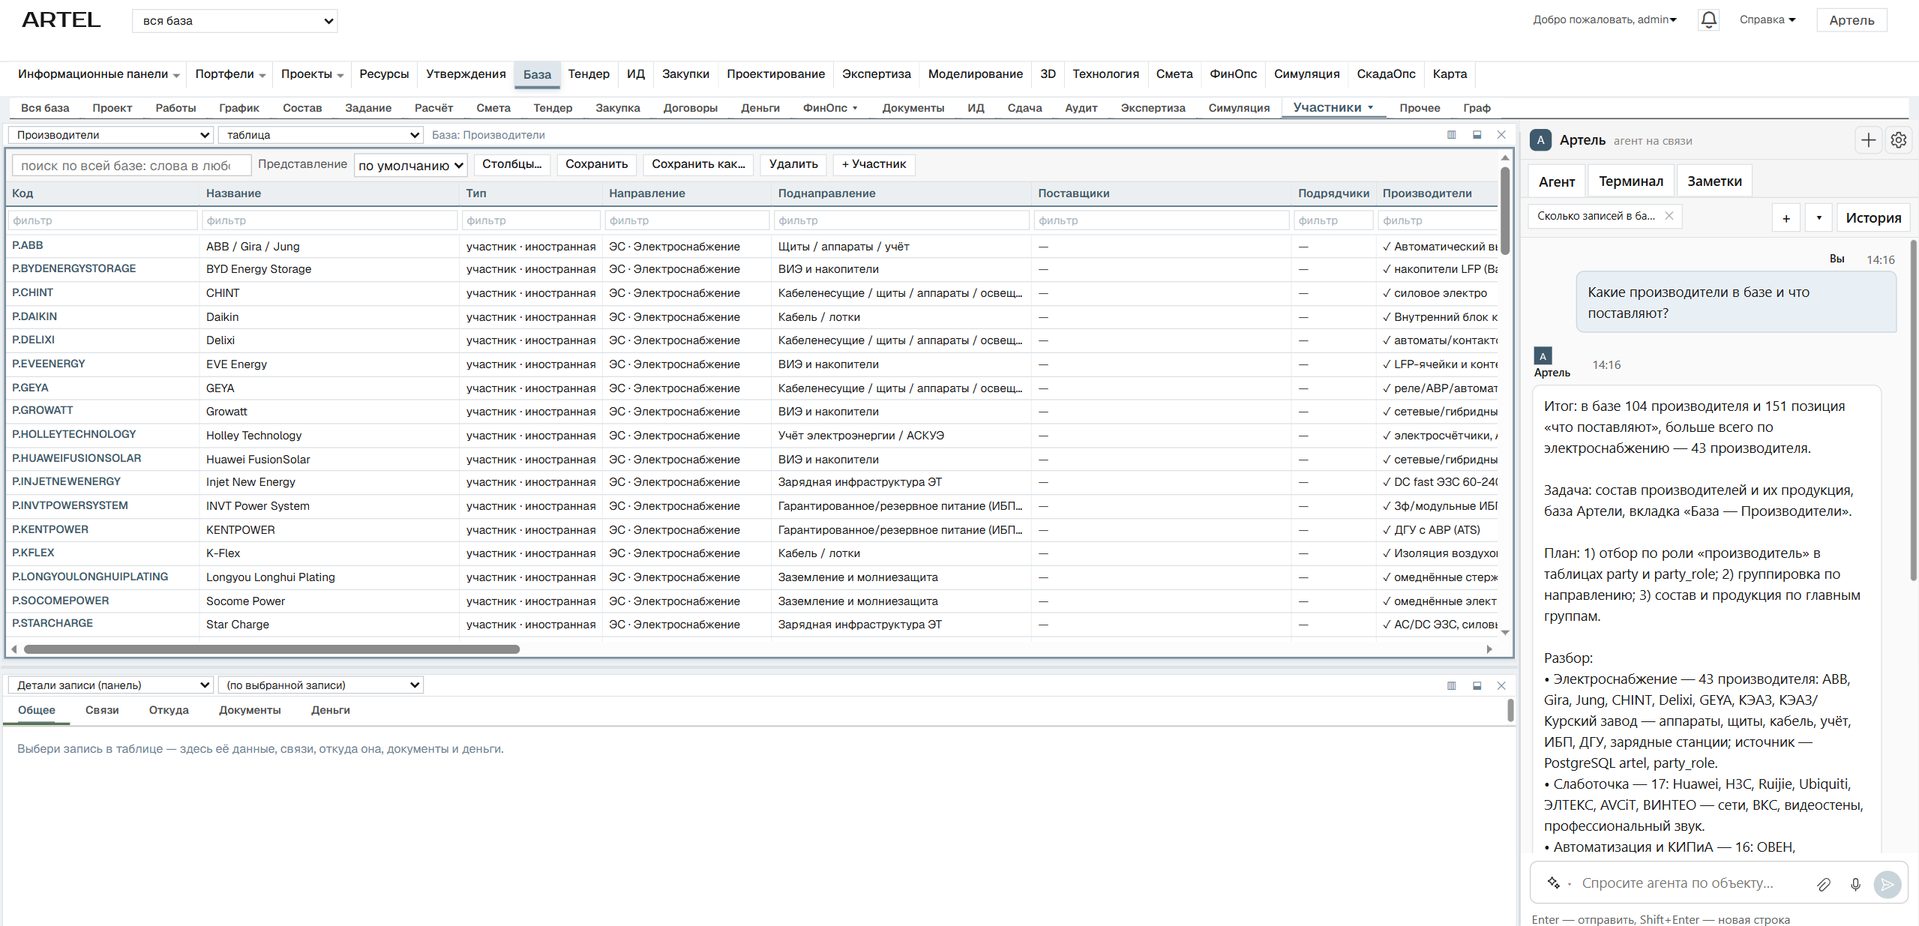Split the База: Производители panel into columns

tap(1451, 135)
